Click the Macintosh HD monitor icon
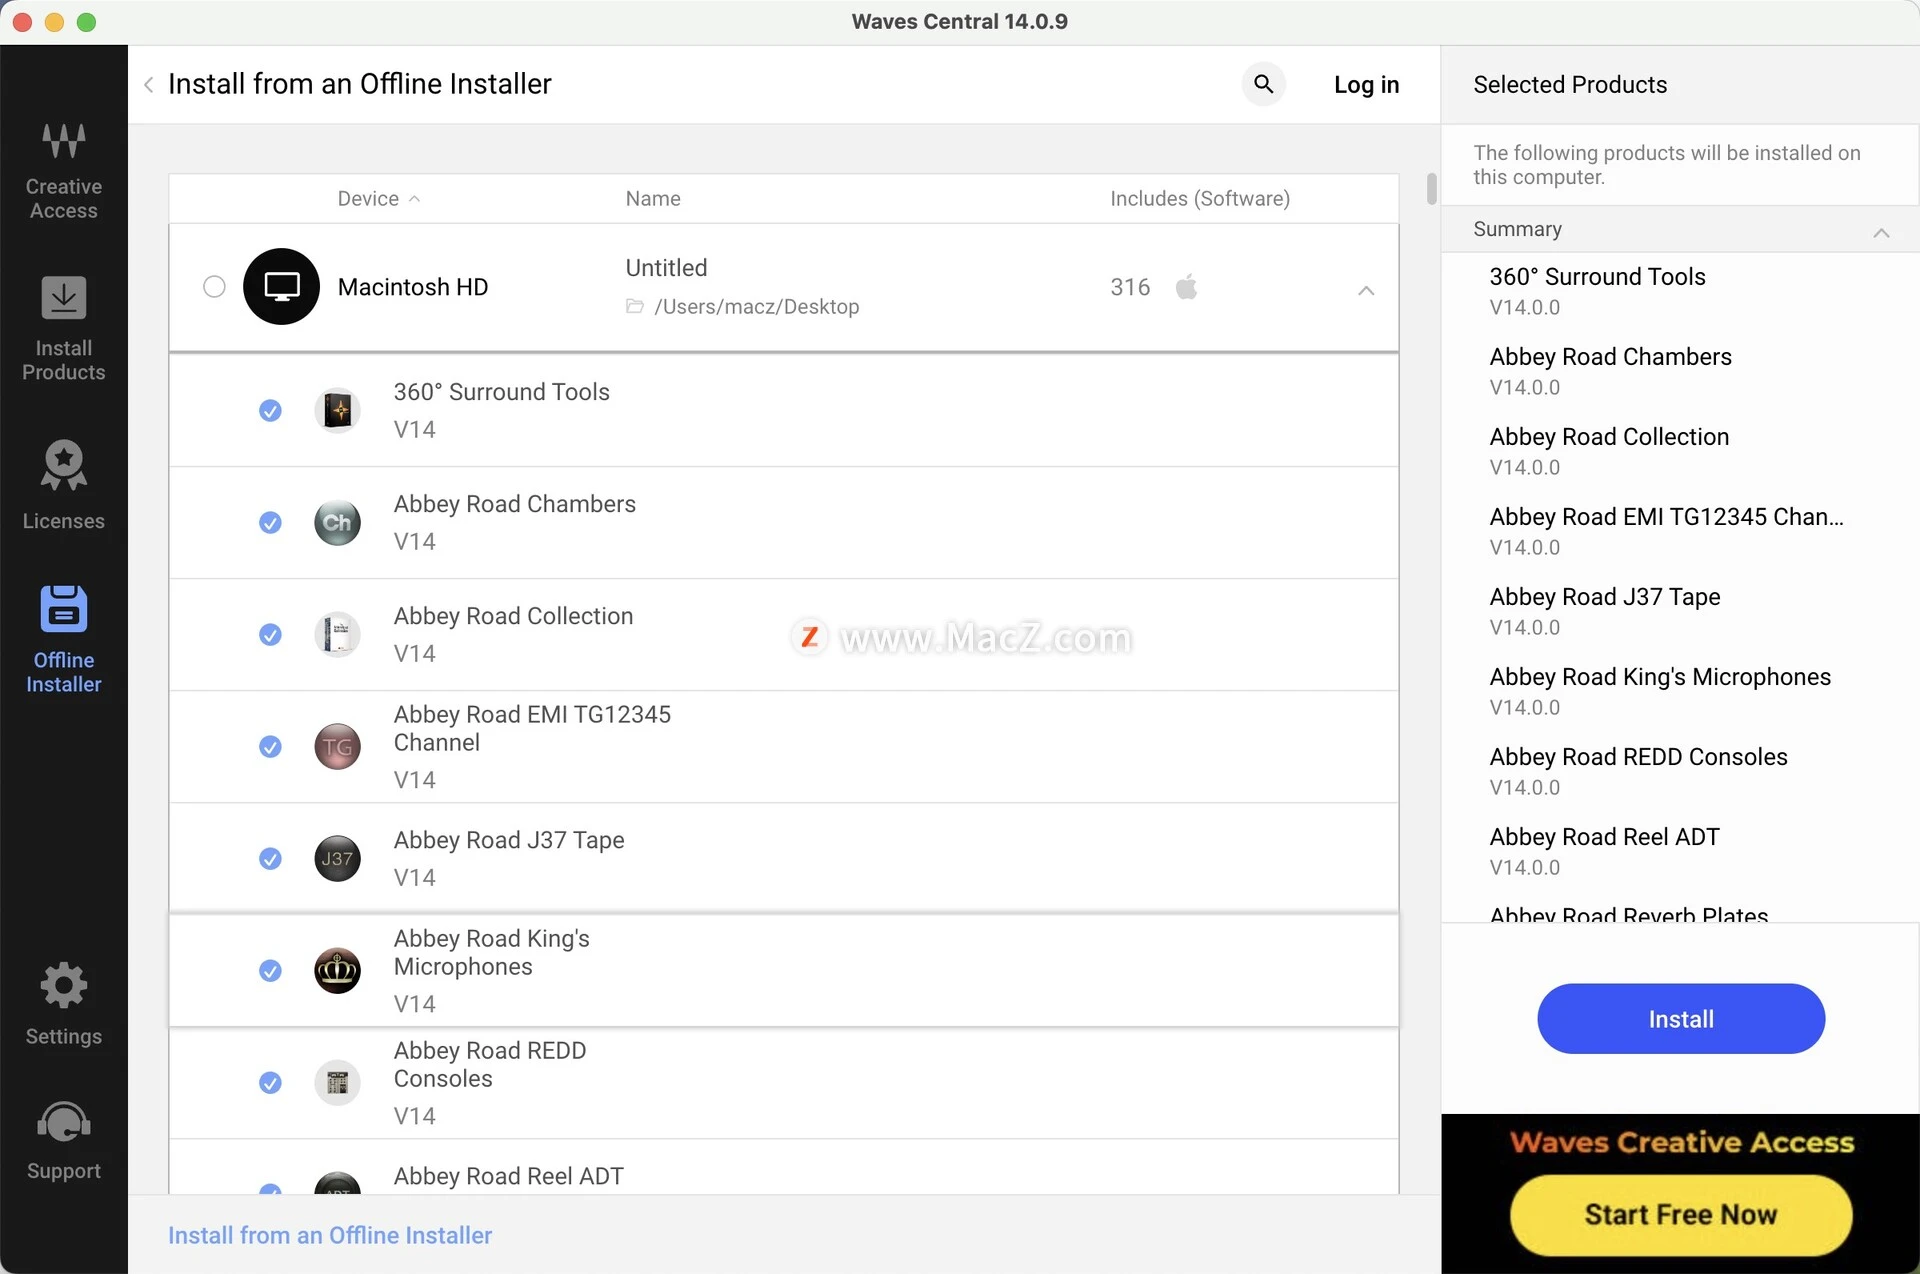The width and height of the screenshot is (1920, 1274). pyautogui.click(x=282, y=287)
